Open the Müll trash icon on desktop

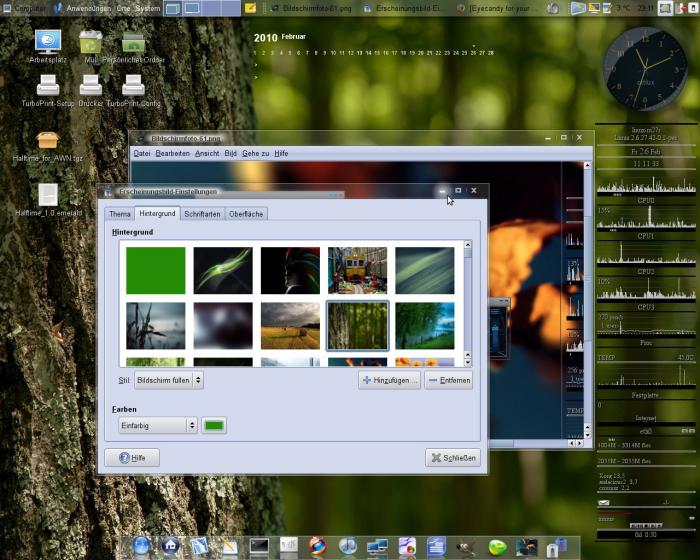[91, 42]
